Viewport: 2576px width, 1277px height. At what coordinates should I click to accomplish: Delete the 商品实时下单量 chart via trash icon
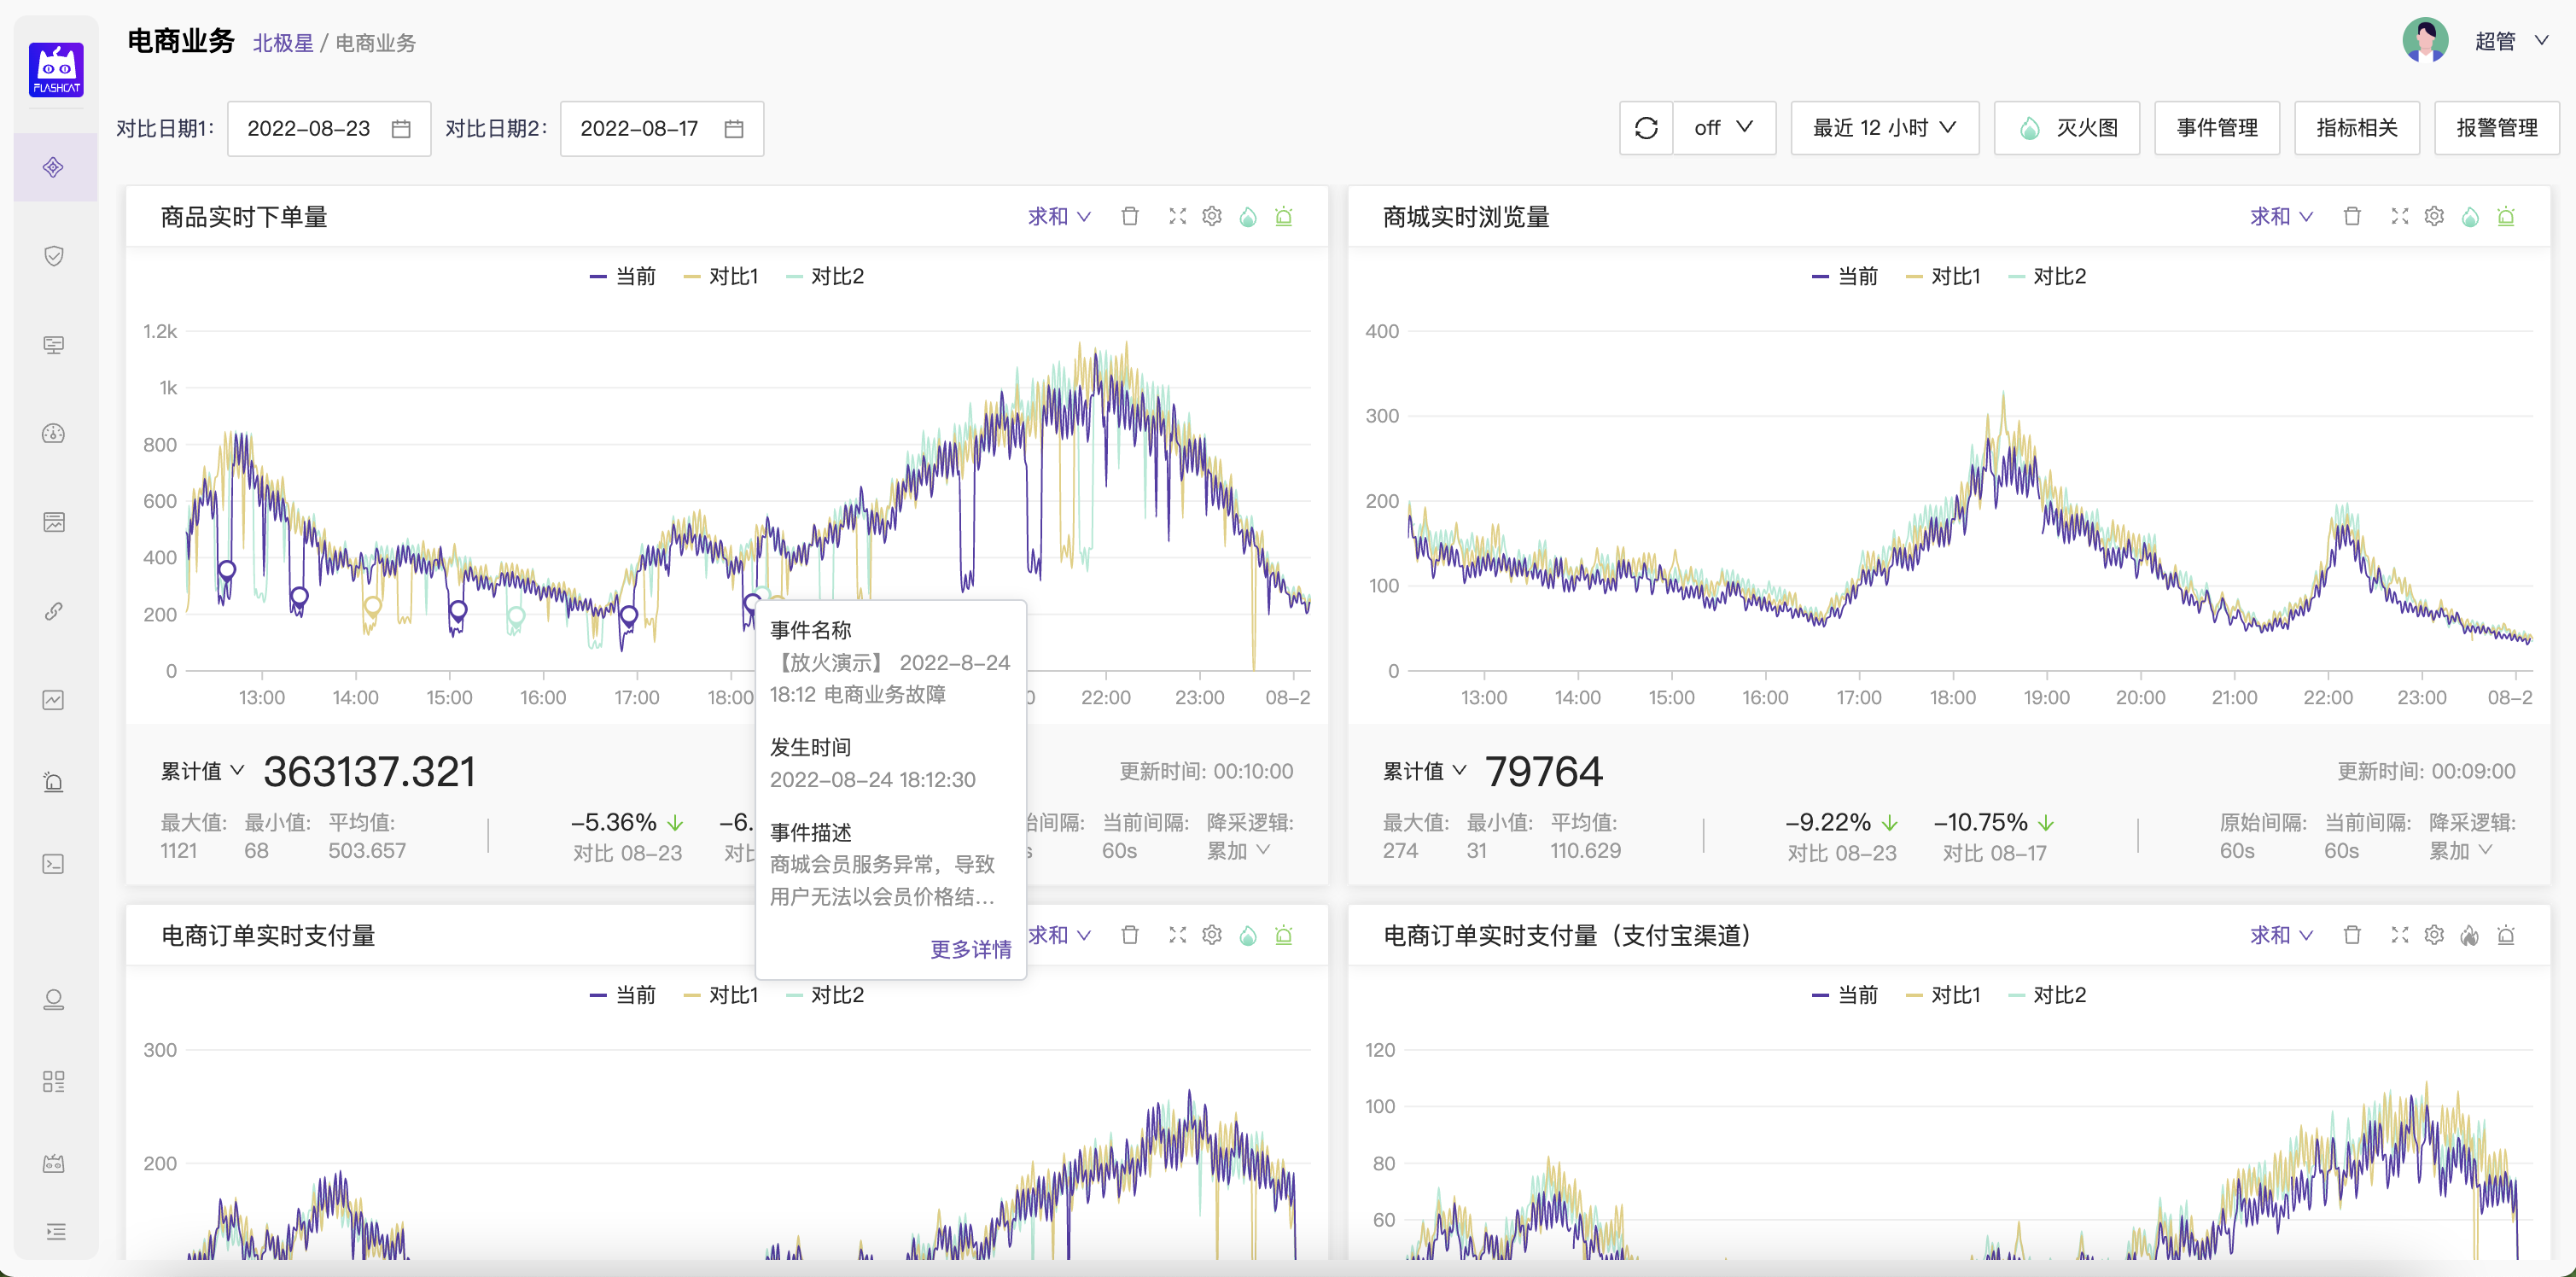1130,216
